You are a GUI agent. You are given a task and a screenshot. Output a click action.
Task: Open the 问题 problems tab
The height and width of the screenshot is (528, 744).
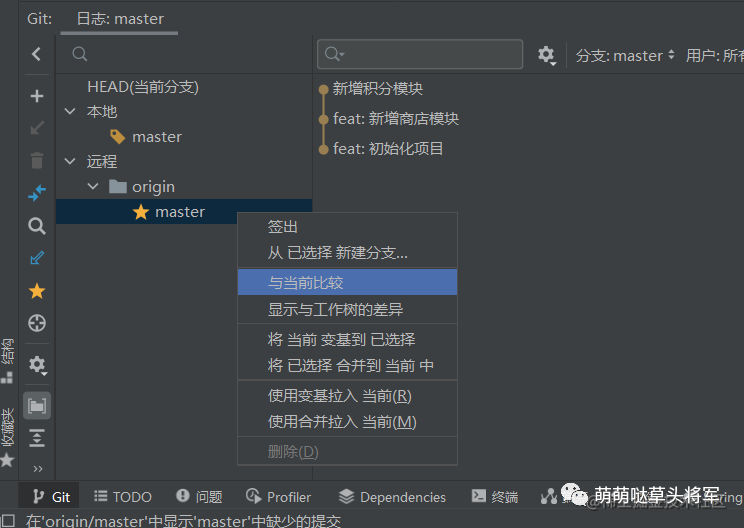pyautogui.click(x=199, y=497)
